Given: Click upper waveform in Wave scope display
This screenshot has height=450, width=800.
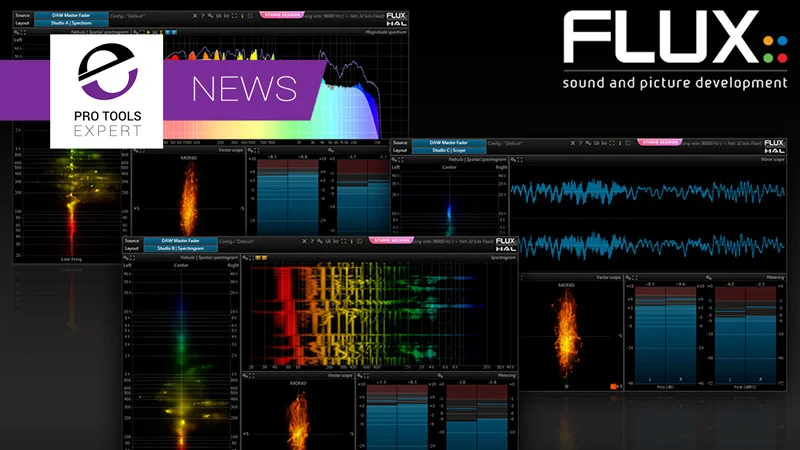Looking at the screenshot, I should point(647,191).
